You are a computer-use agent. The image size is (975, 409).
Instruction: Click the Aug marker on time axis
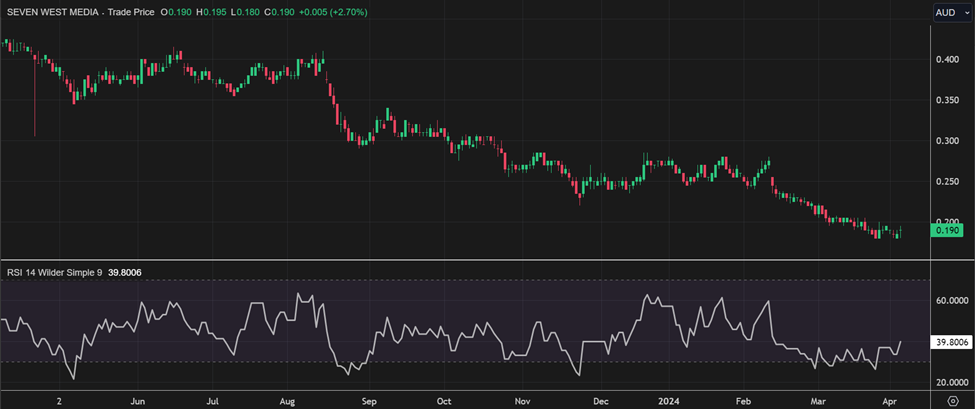click(286, 399)
